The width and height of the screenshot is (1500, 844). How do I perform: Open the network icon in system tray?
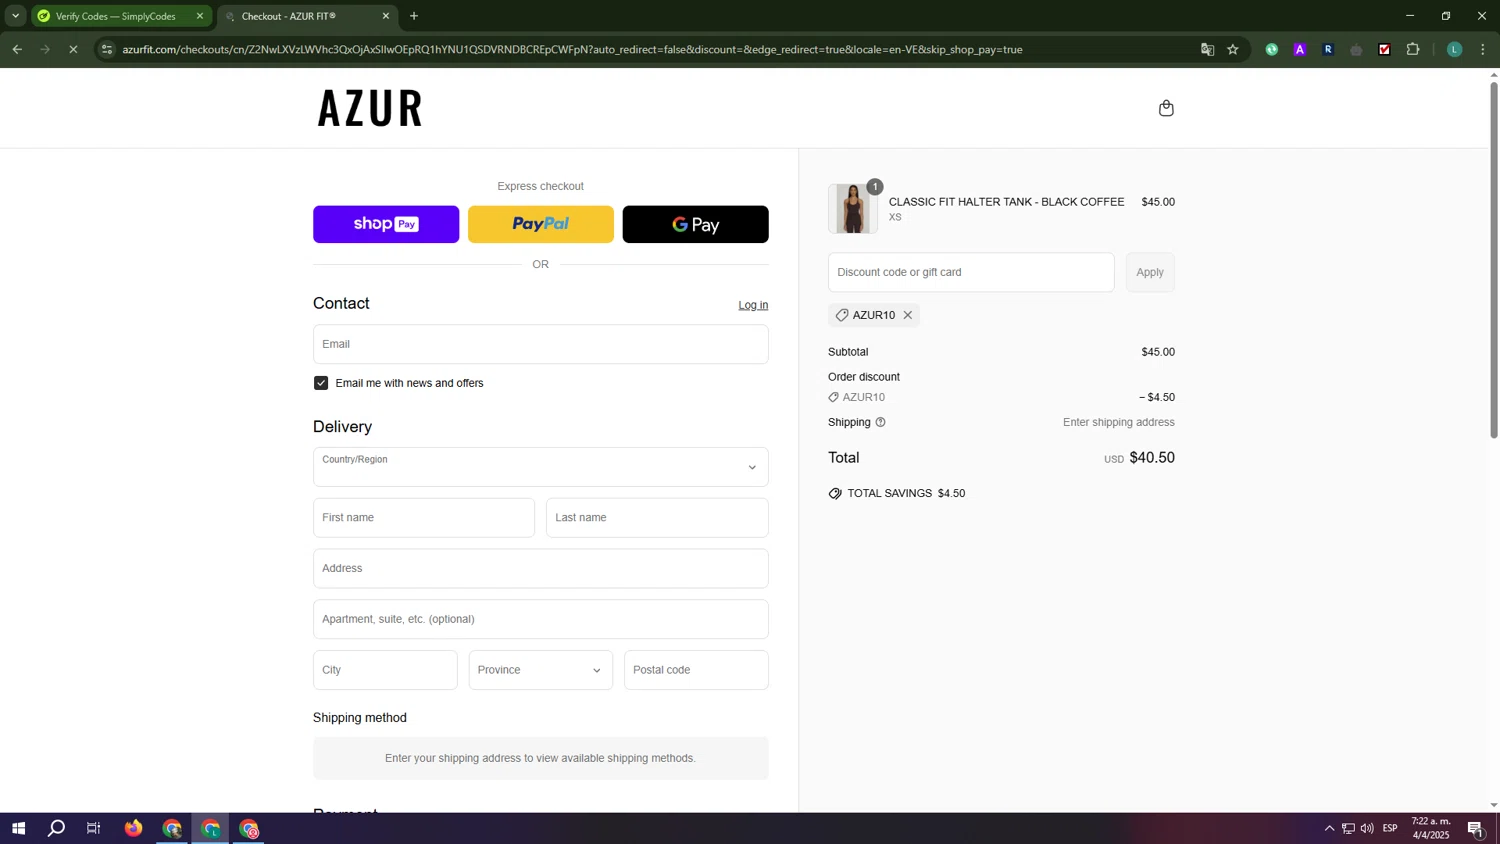(1348, 828)
